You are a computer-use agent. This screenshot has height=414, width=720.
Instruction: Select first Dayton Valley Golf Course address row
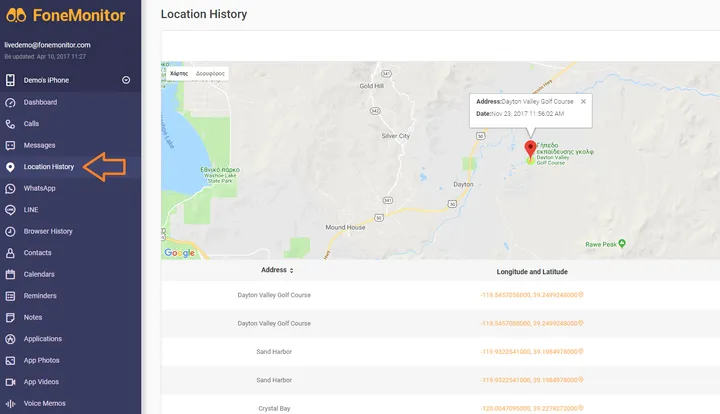(x=274, y=295)
